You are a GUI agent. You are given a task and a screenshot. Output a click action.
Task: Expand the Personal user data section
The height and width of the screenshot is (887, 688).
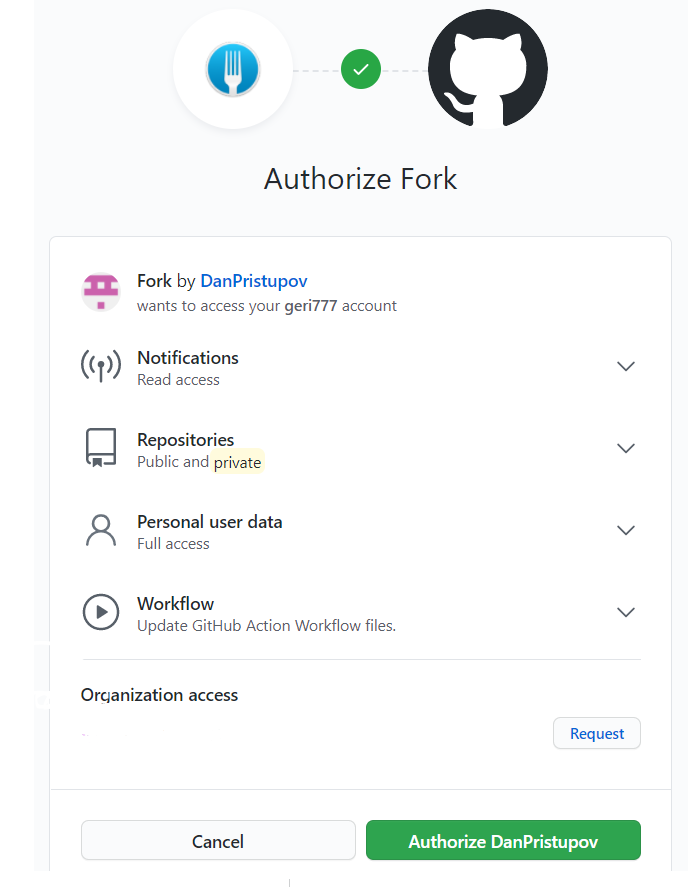pos(626,530)
